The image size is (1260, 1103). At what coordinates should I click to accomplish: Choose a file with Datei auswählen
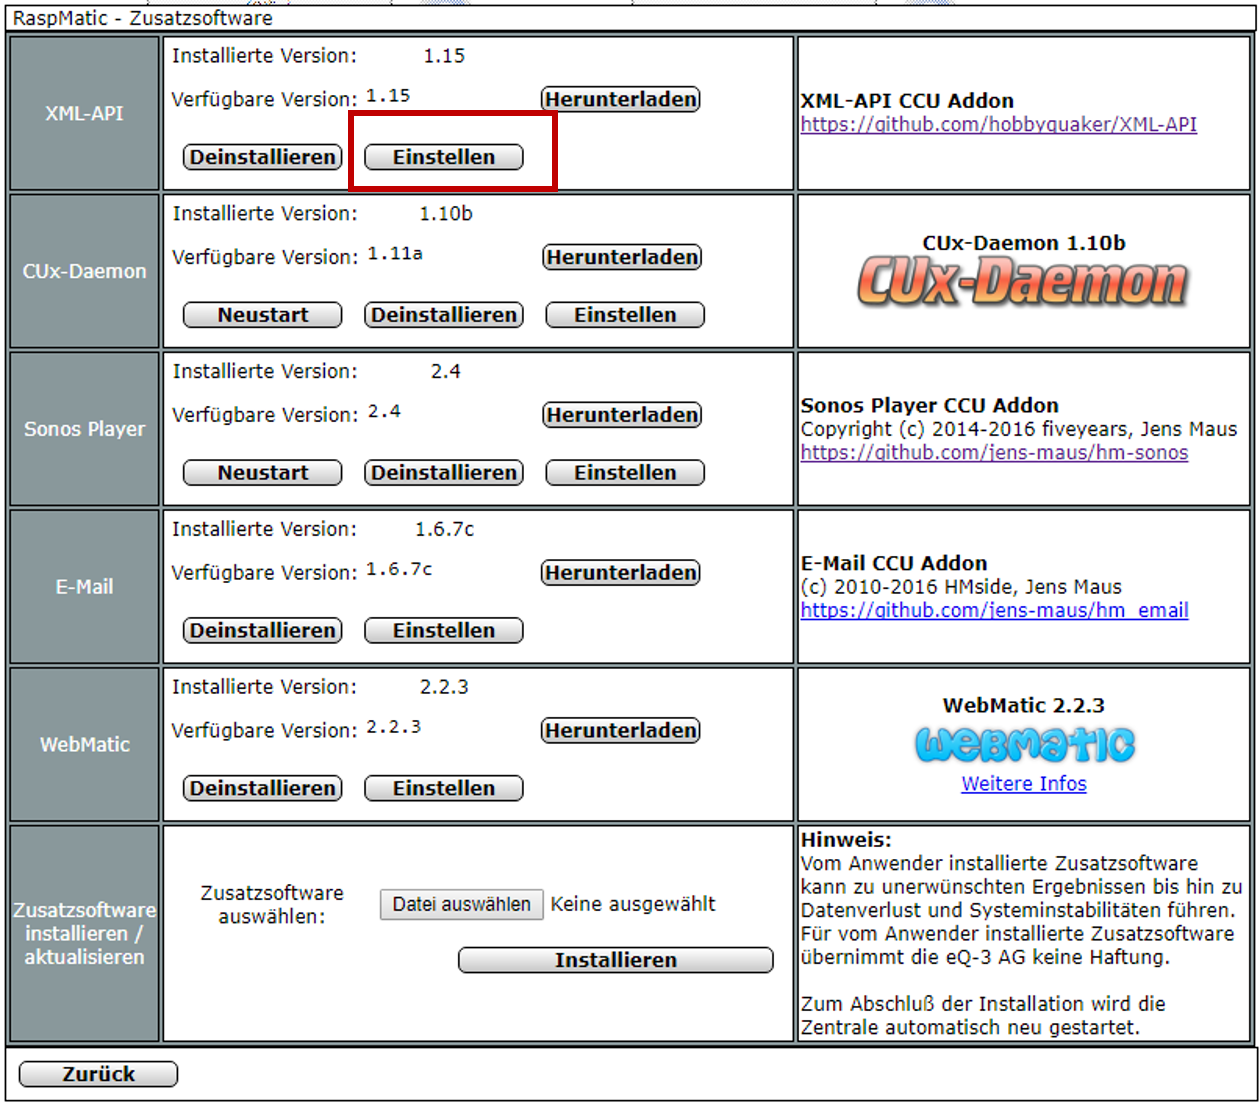(x=461, y=904)
